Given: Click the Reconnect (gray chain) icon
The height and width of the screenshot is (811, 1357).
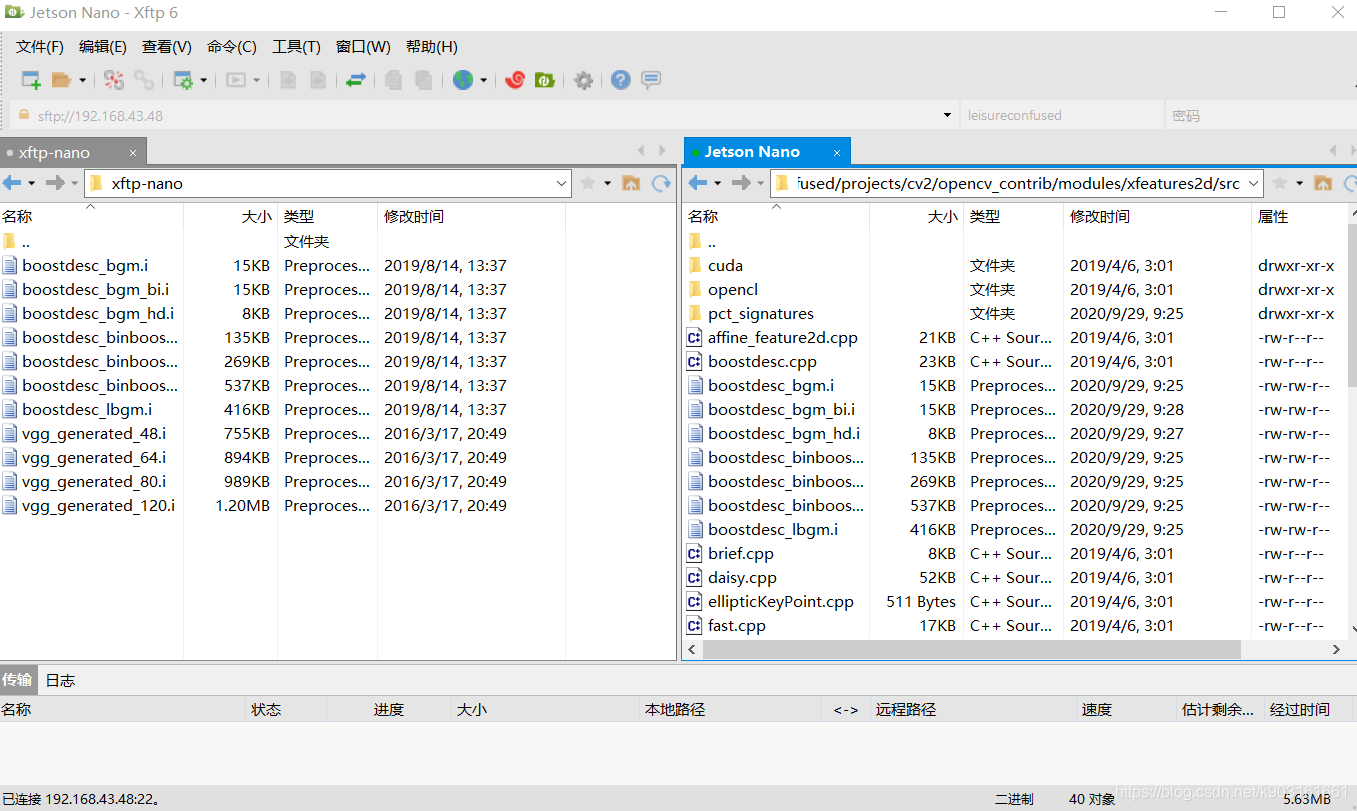Looking at the screenshot, I should 144,80.
